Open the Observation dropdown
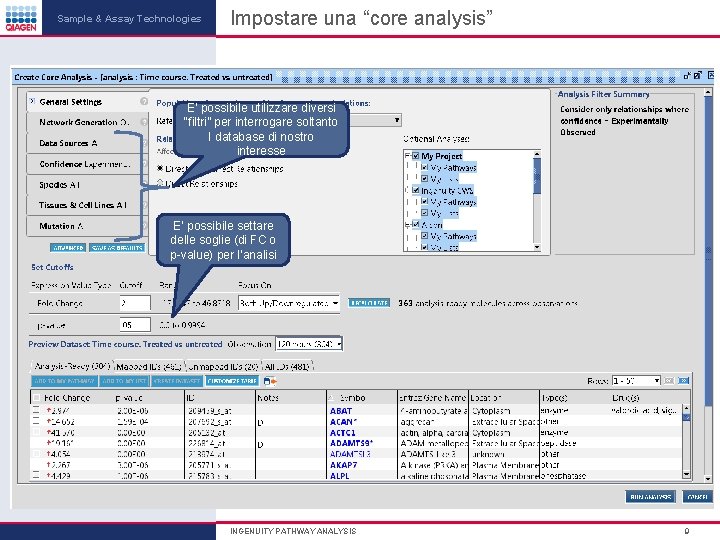 pos(309,344)
